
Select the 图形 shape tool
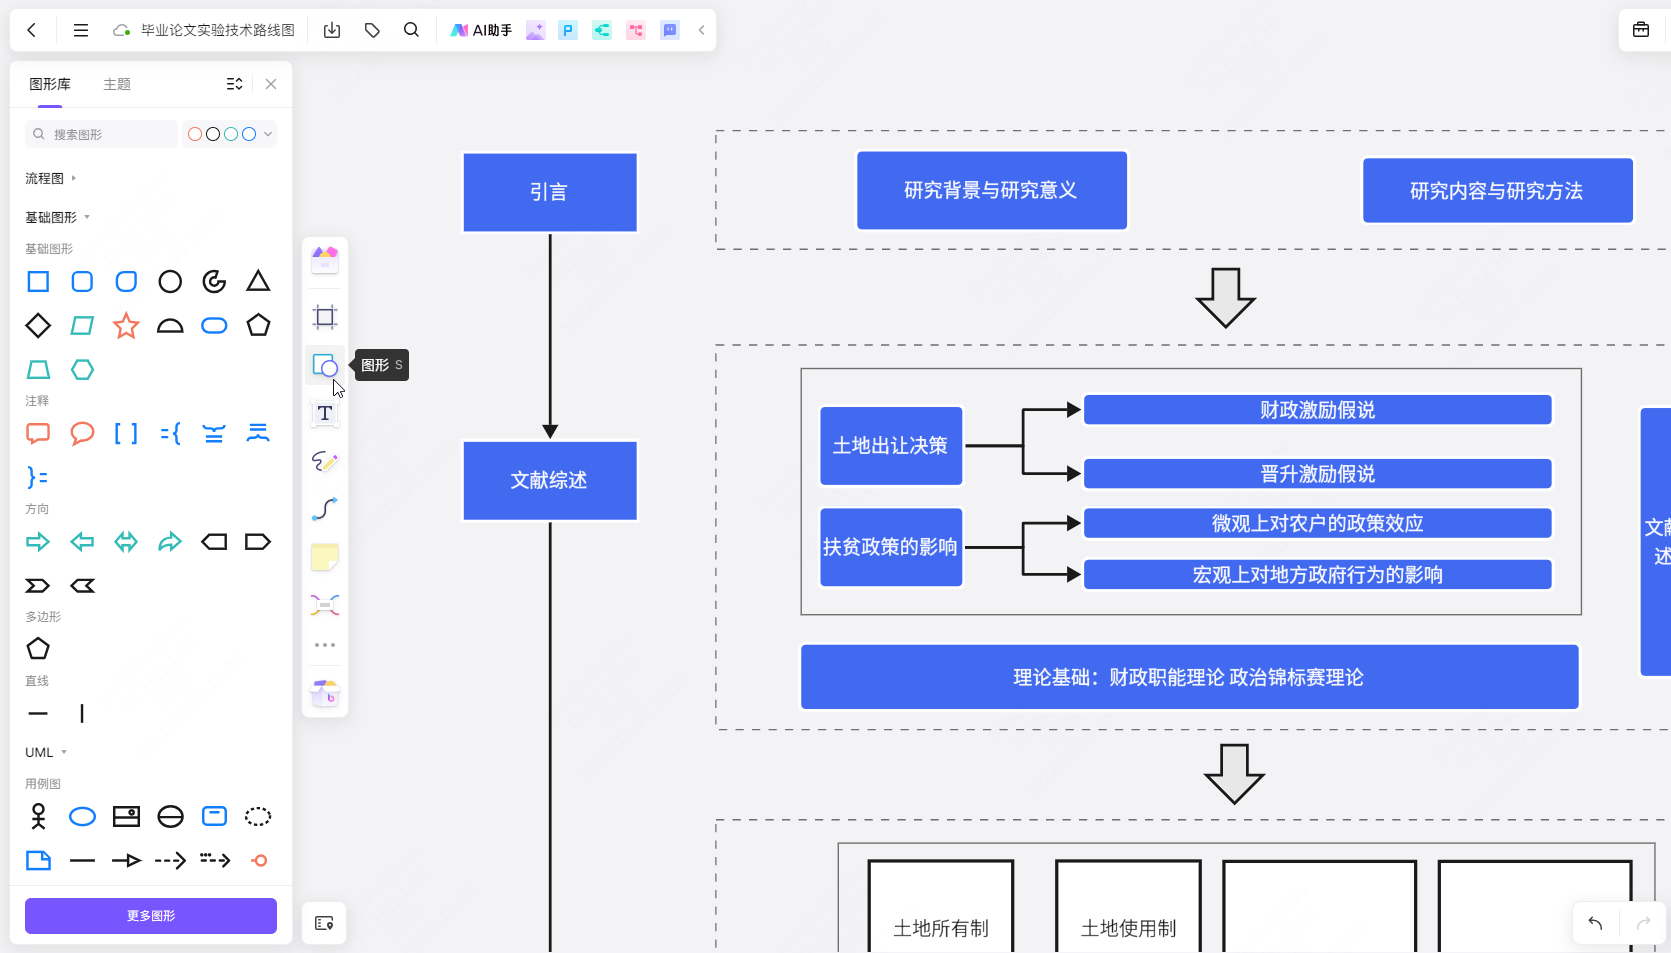[x=325, y=366]
